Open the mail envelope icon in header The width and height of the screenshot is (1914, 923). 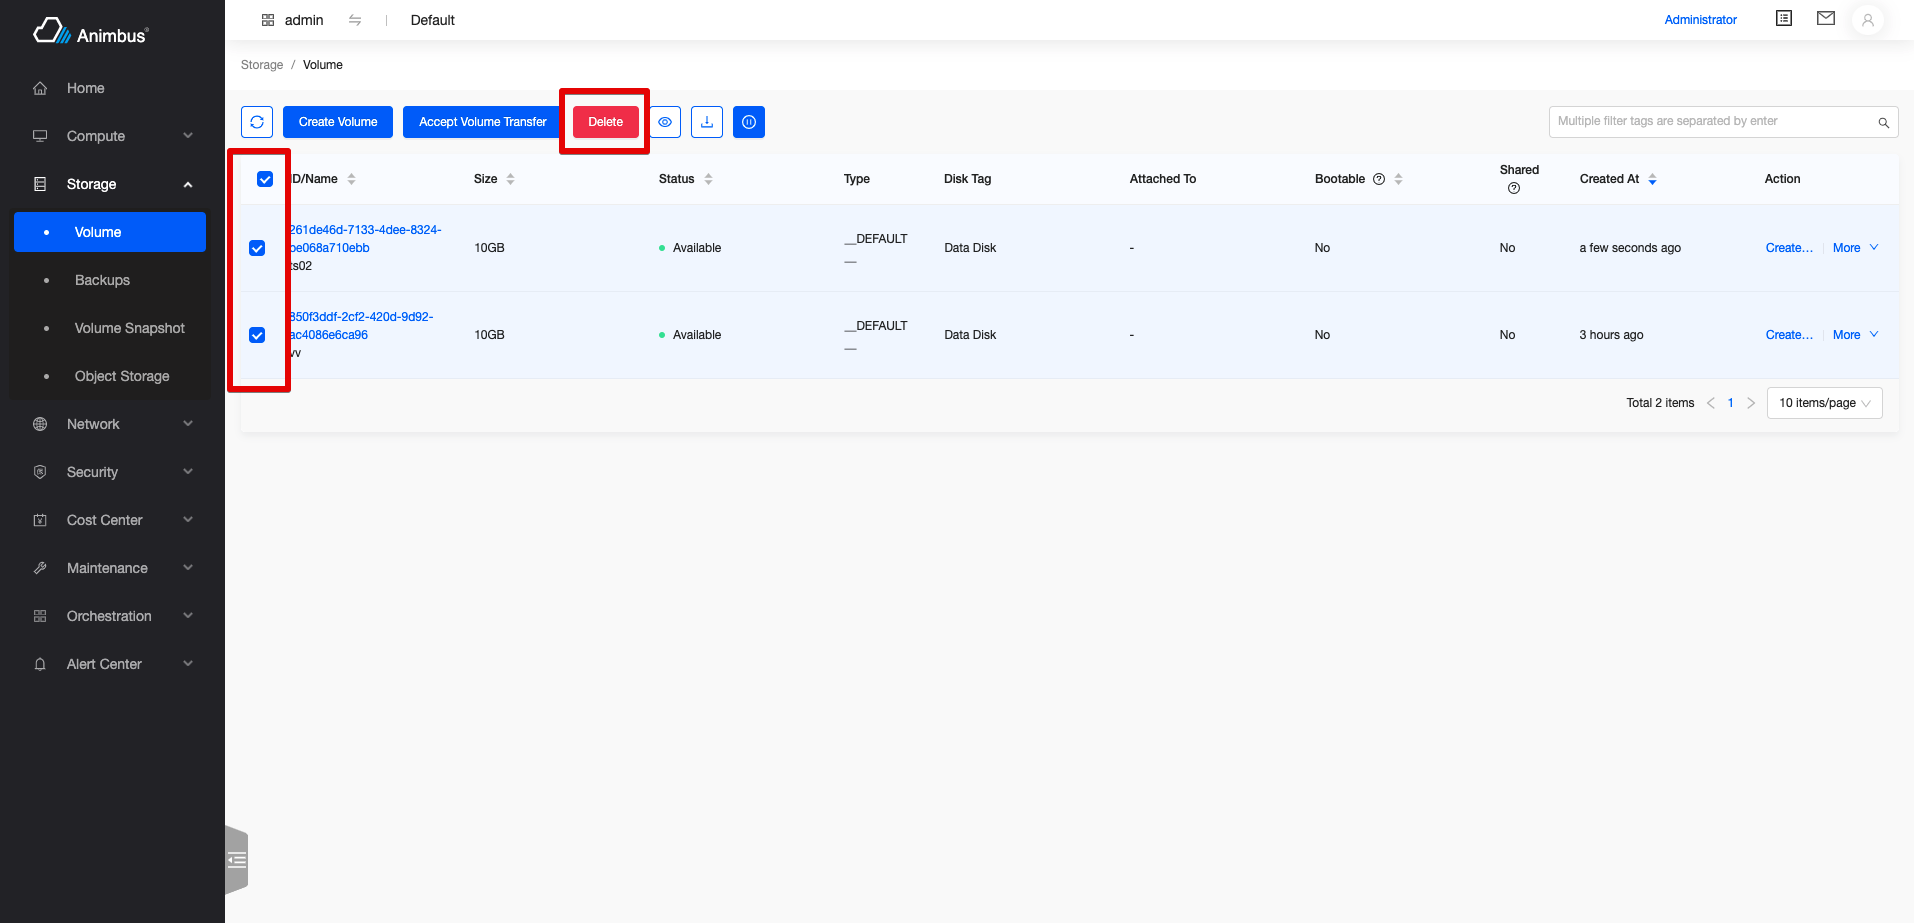[1826, 19]
